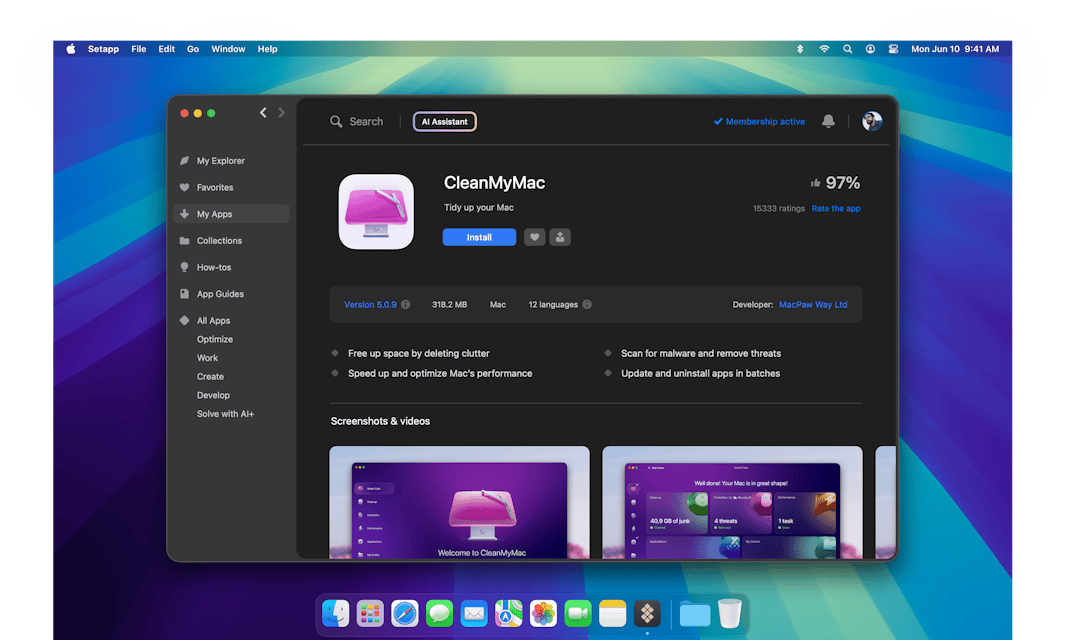
Task: Open the 'Mac is in great shape' screenshot
Action: coord(732,502)
